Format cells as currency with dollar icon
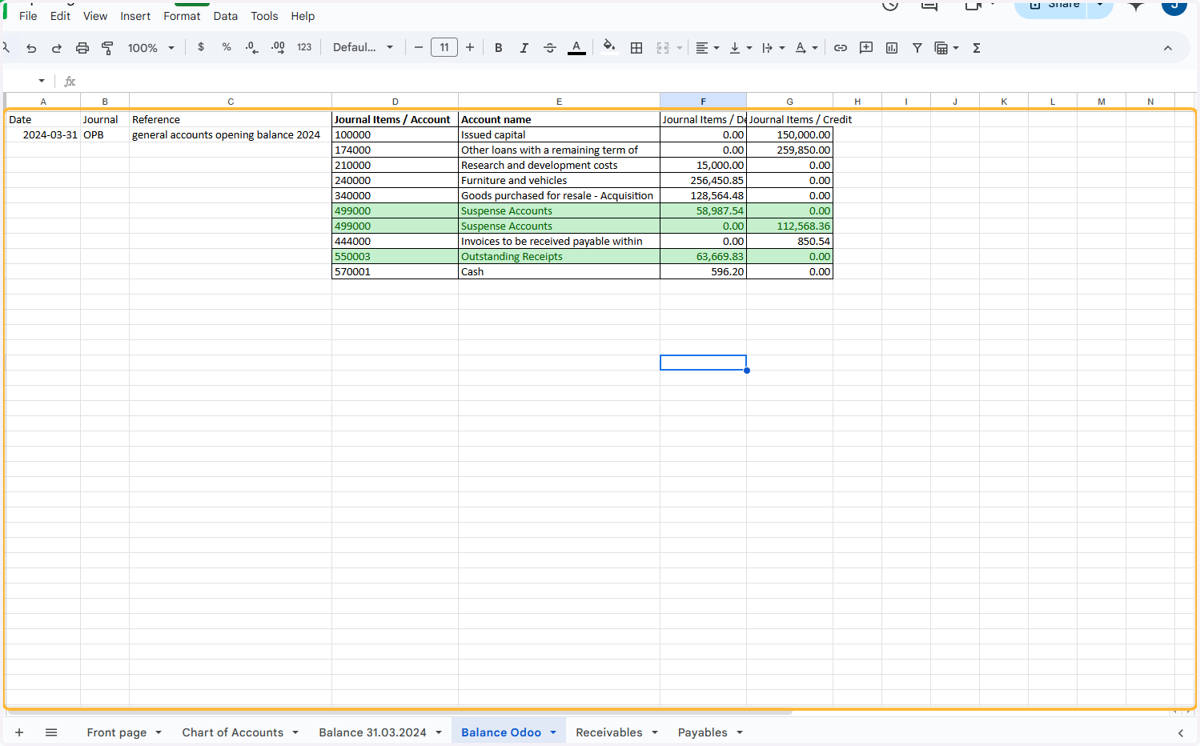 (201, 47)
